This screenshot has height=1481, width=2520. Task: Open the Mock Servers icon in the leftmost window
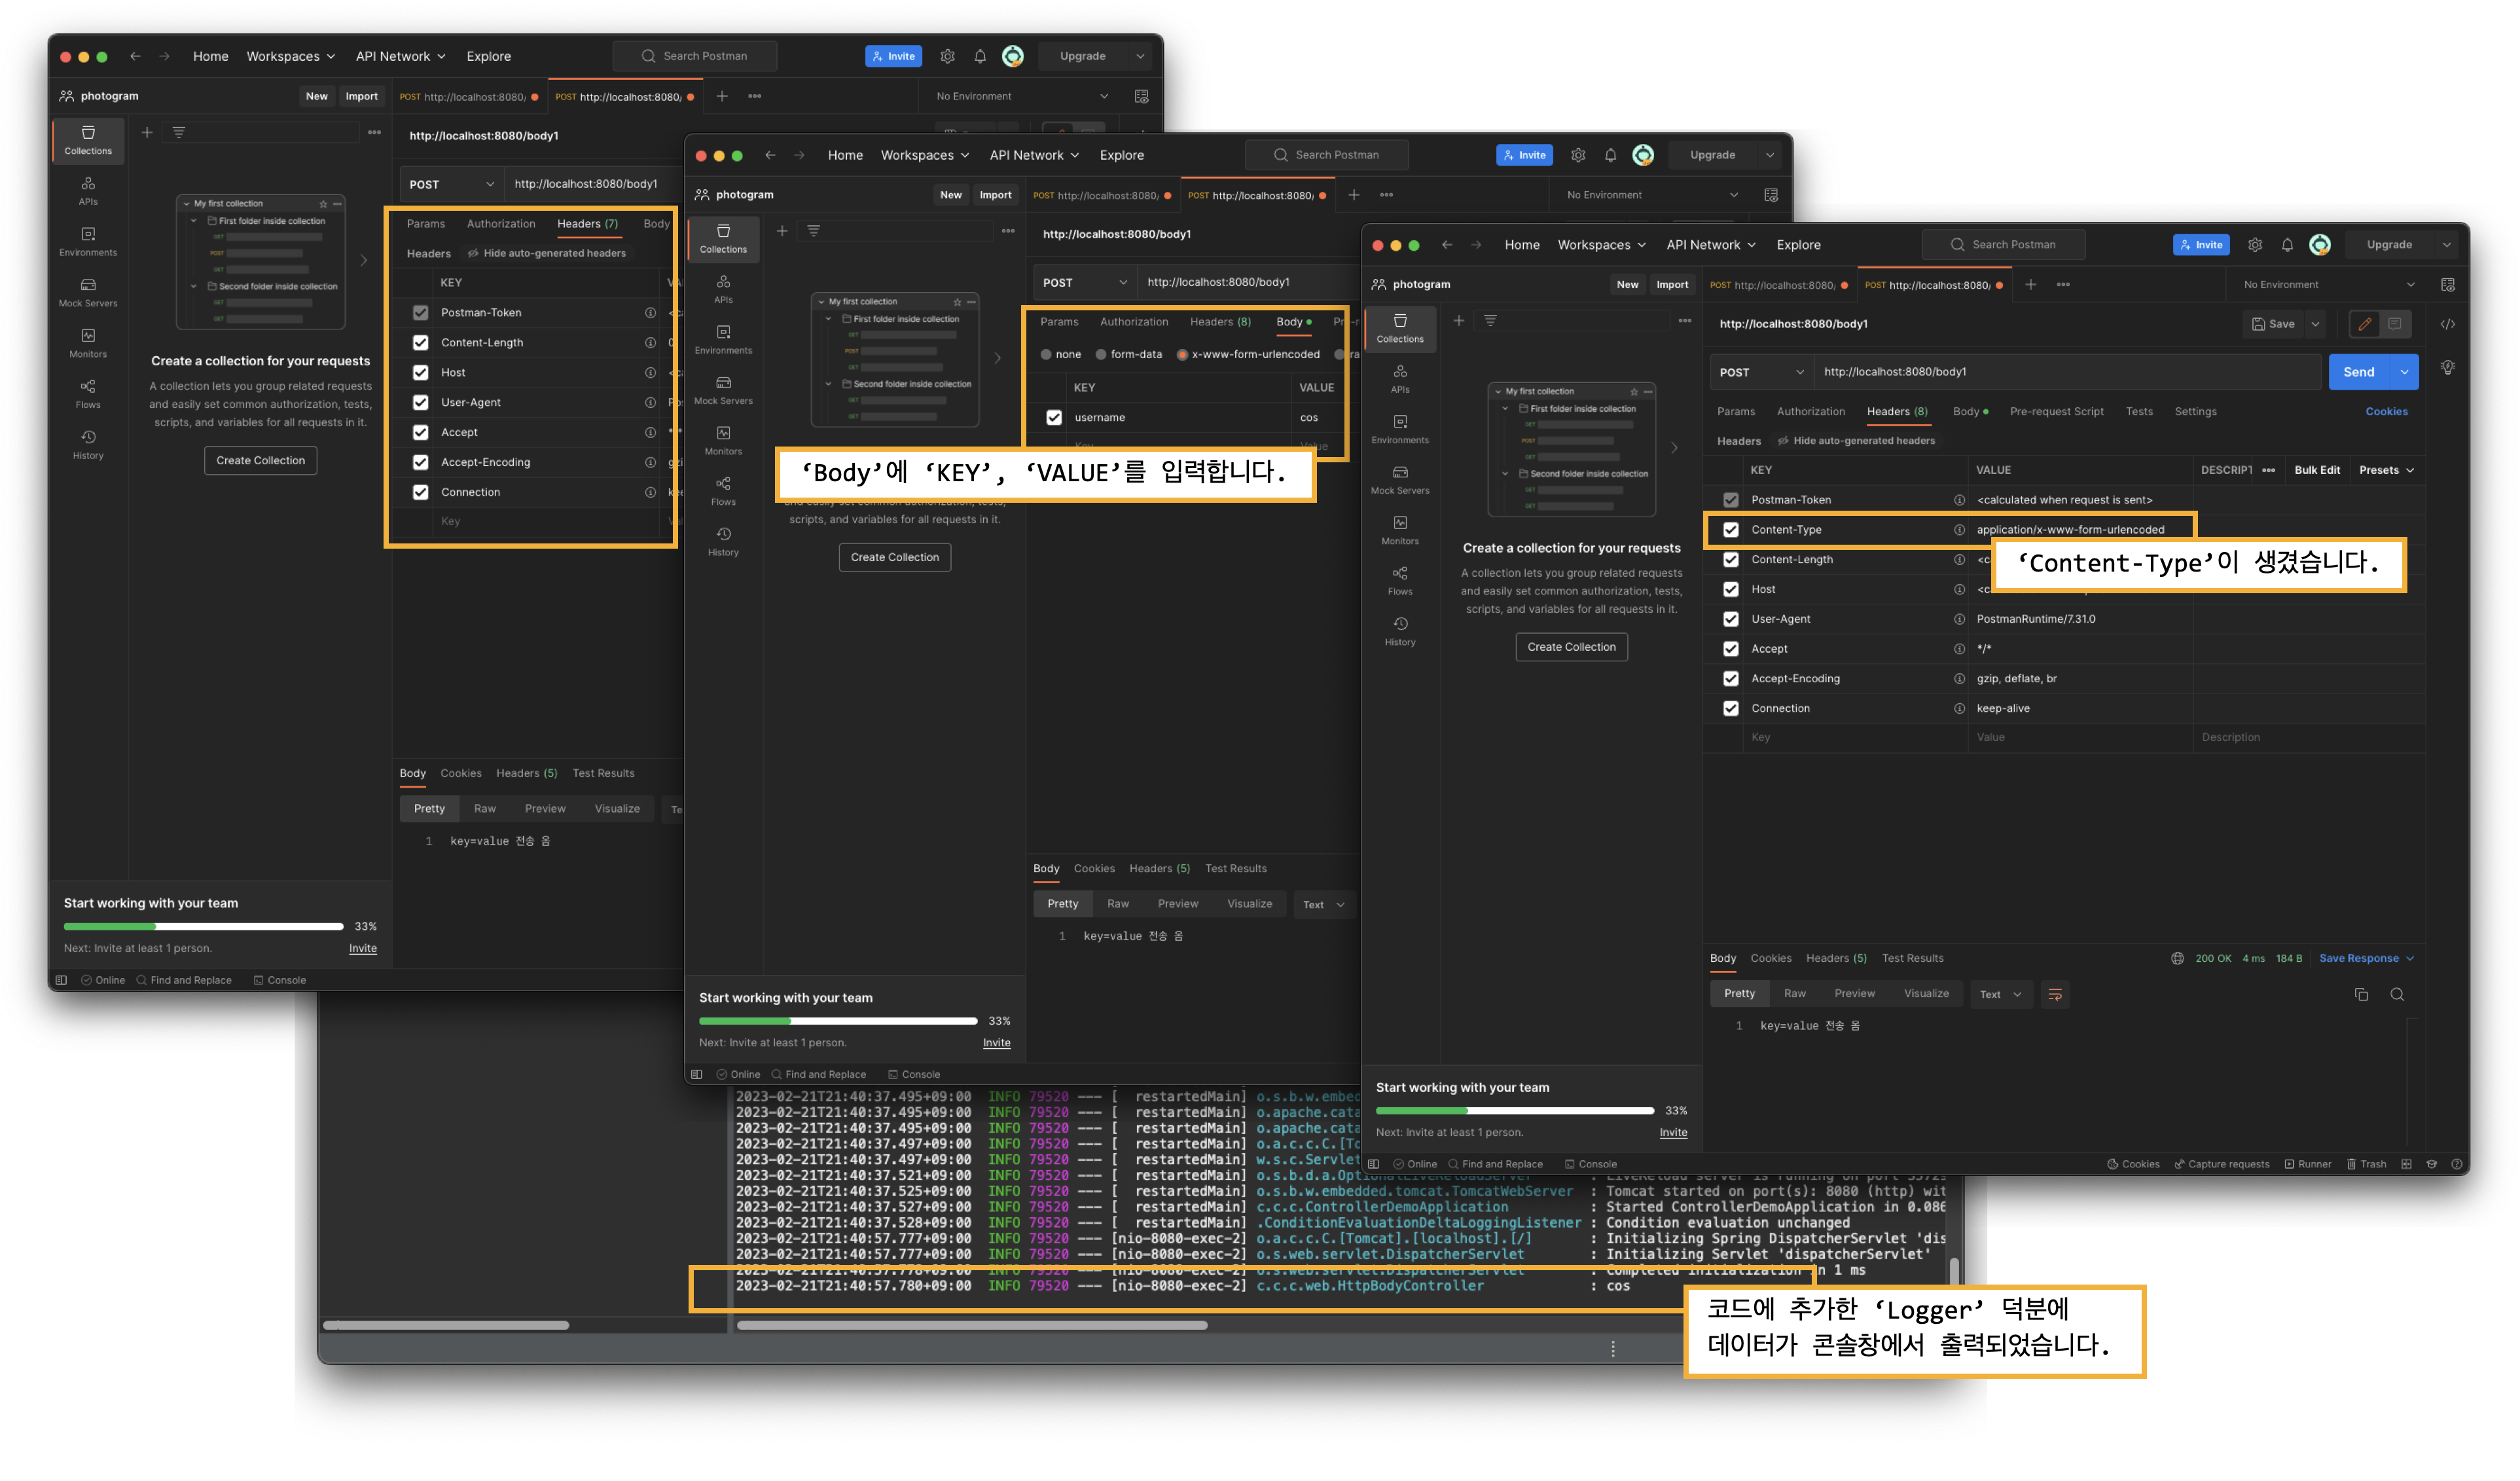(88, 293)
